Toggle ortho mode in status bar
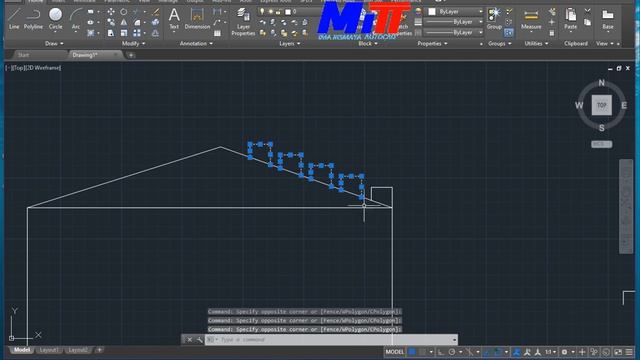The height and width of the screenshot is (360, 640). (441, 352)
